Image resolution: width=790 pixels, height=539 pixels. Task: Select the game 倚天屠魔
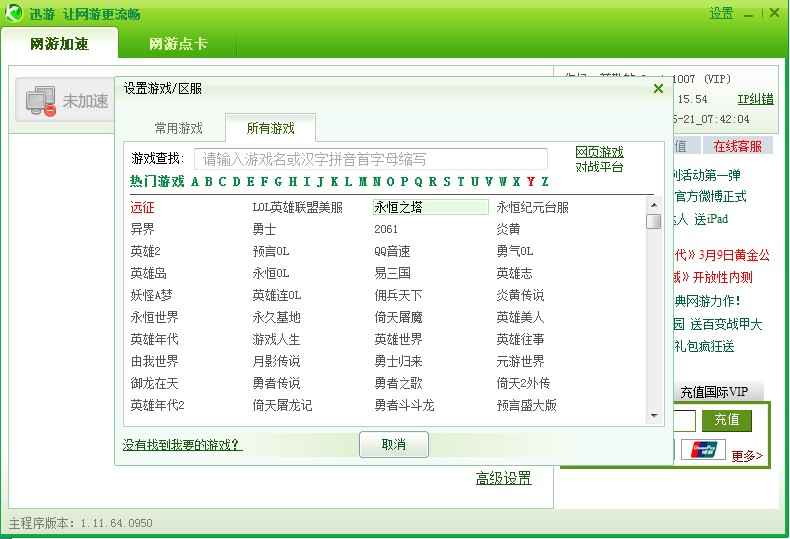coord(398,317)
